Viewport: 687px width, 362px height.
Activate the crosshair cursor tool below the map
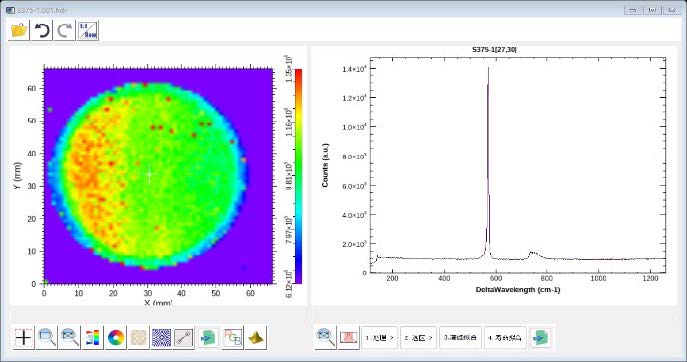tap(24, 337)
